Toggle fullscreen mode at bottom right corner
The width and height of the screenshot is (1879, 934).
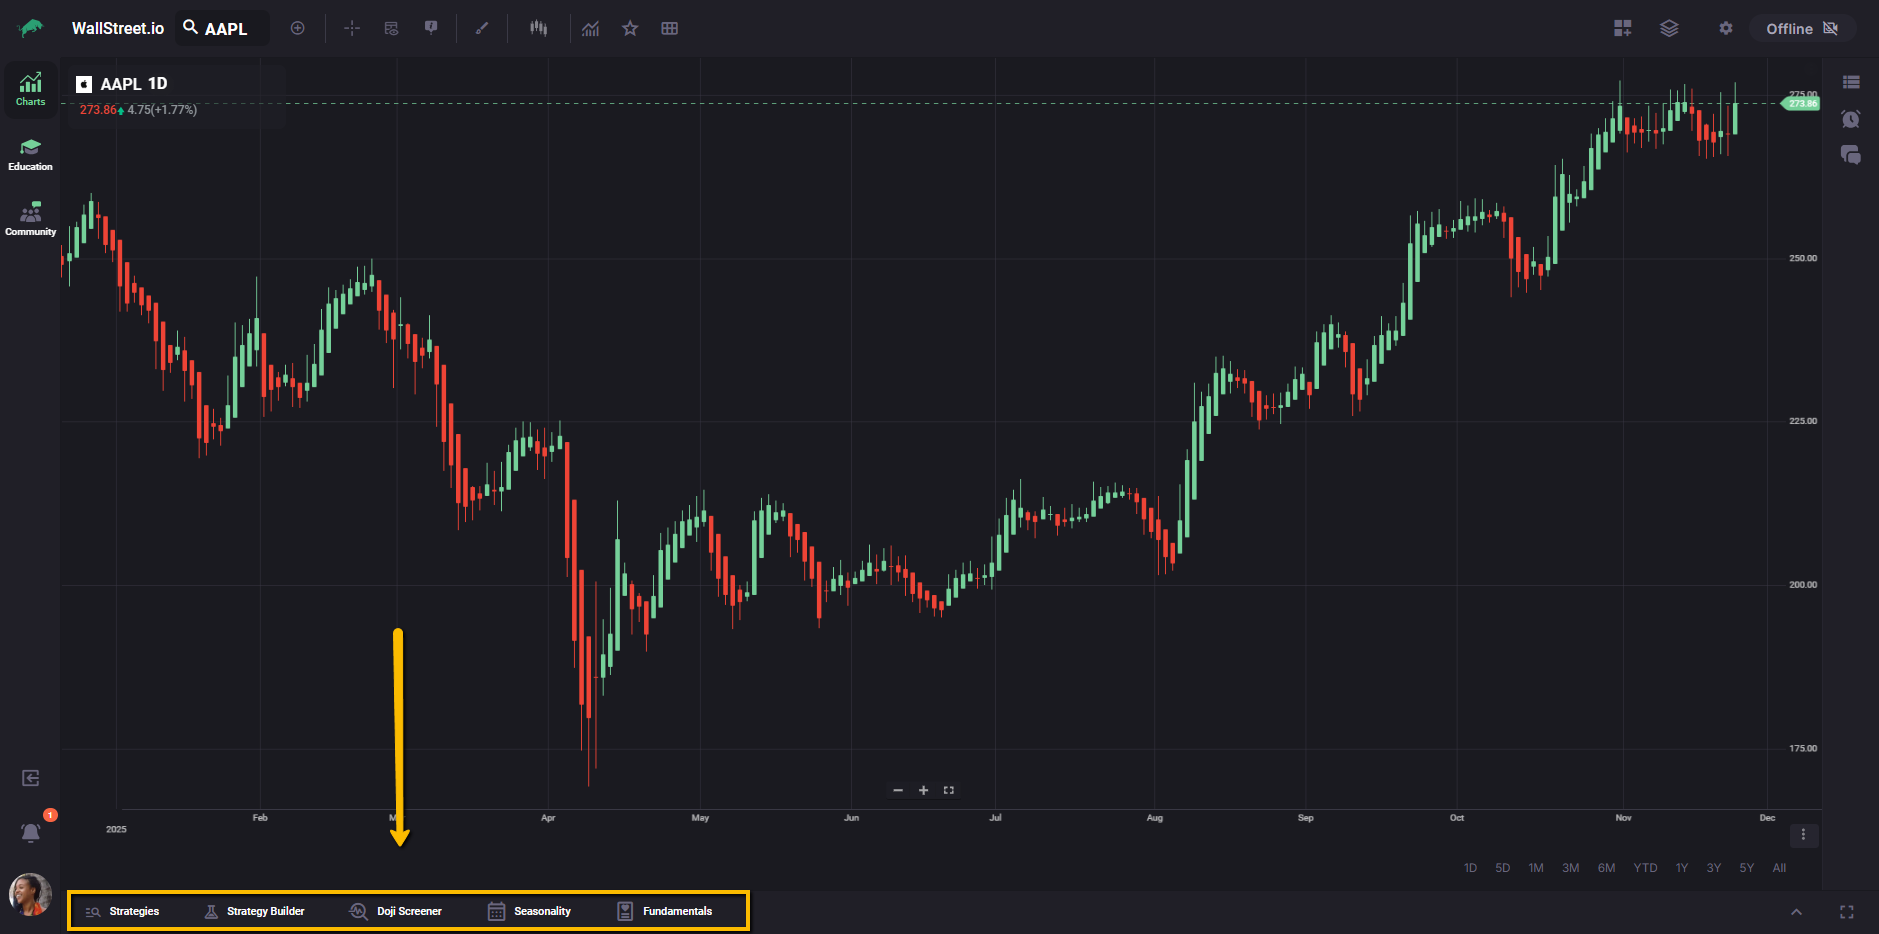pyautogui.click(x=1846, y=912)
